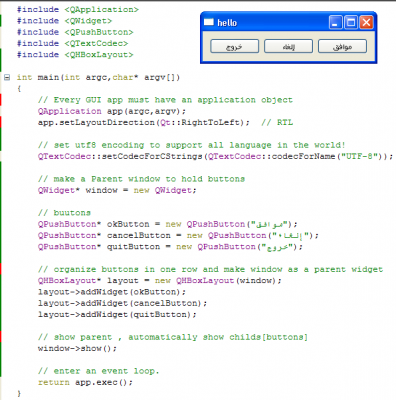Click the QHBoxLayout* layout declaration line
The height and width of the screenshot is (400, 396).
(x=160, y=281)
